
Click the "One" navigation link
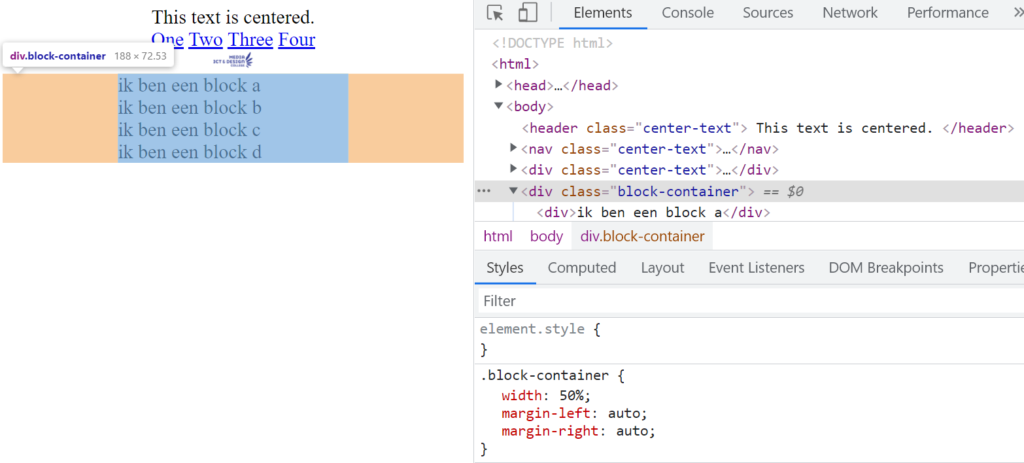167,40
